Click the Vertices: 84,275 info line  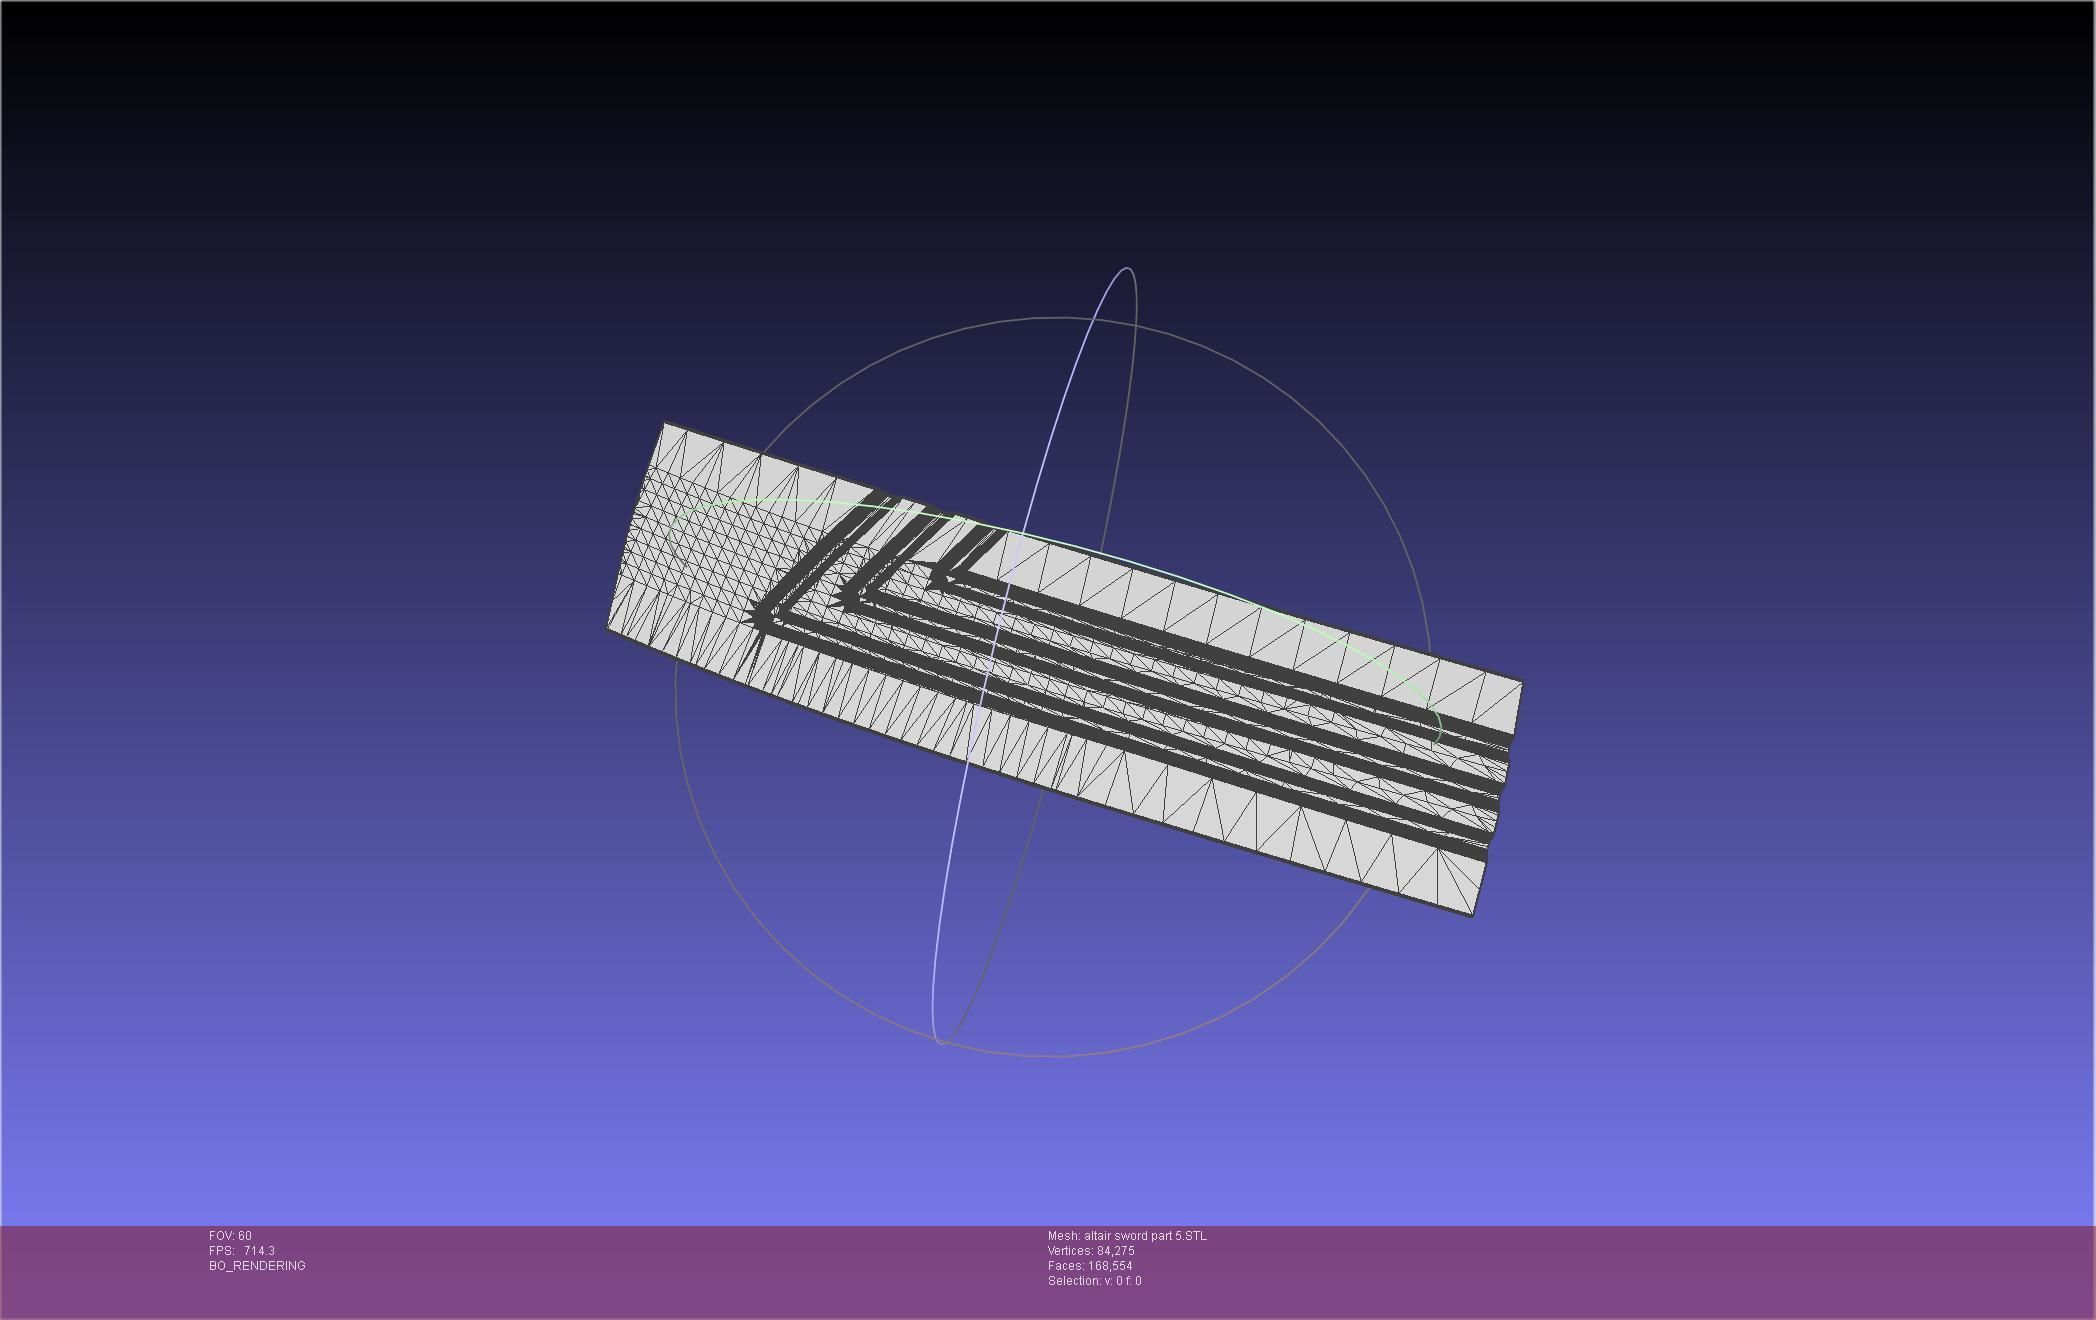[x=1090, y=1251]
